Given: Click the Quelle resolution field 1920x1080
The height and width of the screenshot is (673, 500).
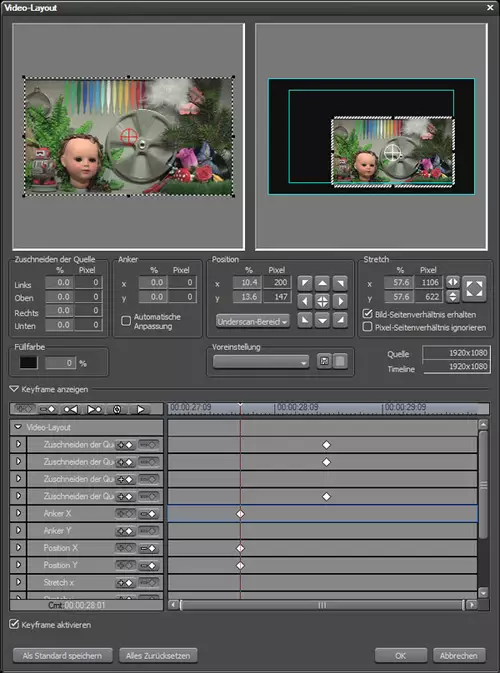Looking at the screenshot, I should pos(456,353).
